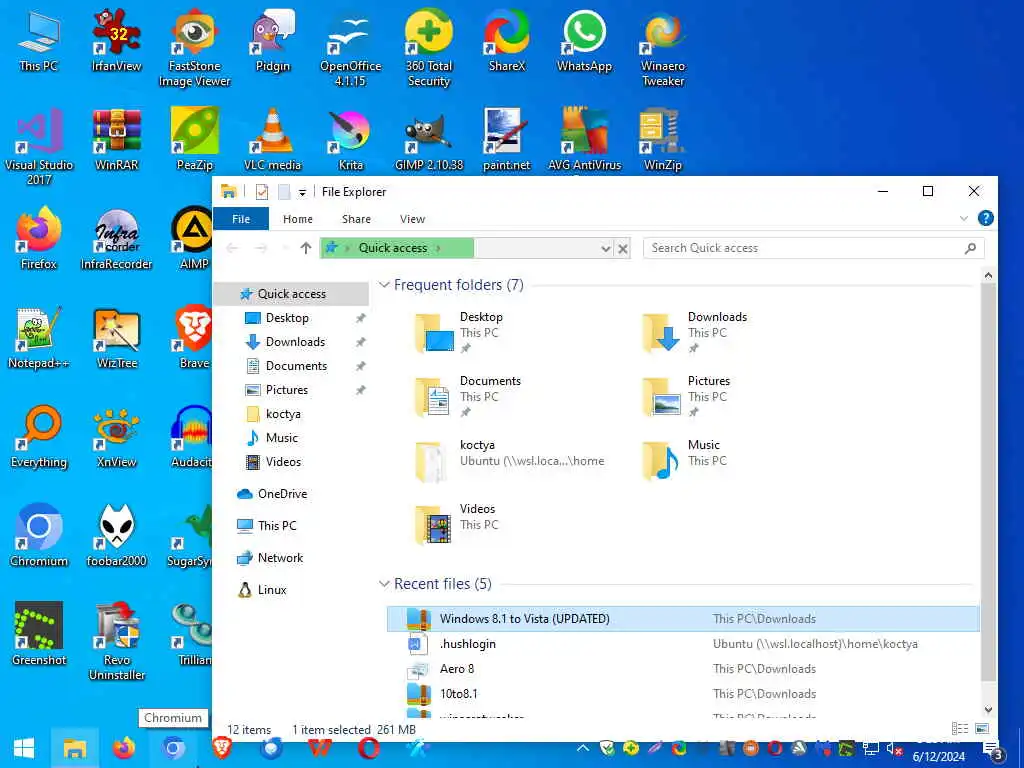The image size is (1024, 768).
Task: Open the File ribbon tab
Action: pyautogui.click(x=241, y=219)
